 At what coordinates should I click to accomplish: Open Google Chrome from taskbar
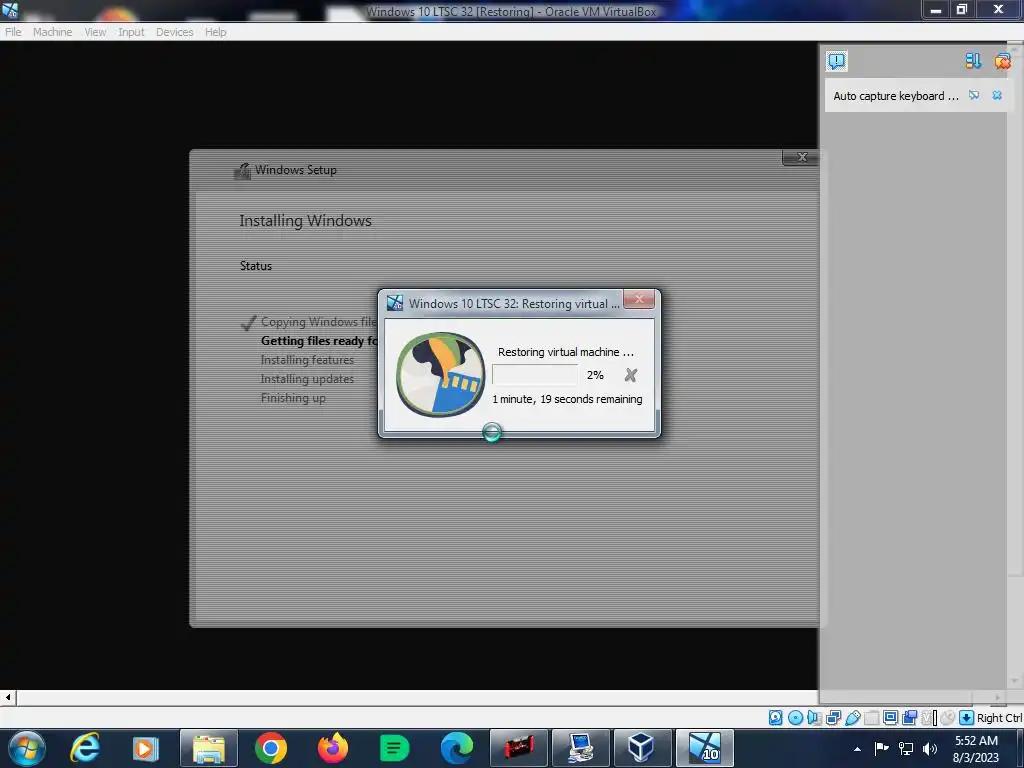pyautogui.click(x=270, y=748)
